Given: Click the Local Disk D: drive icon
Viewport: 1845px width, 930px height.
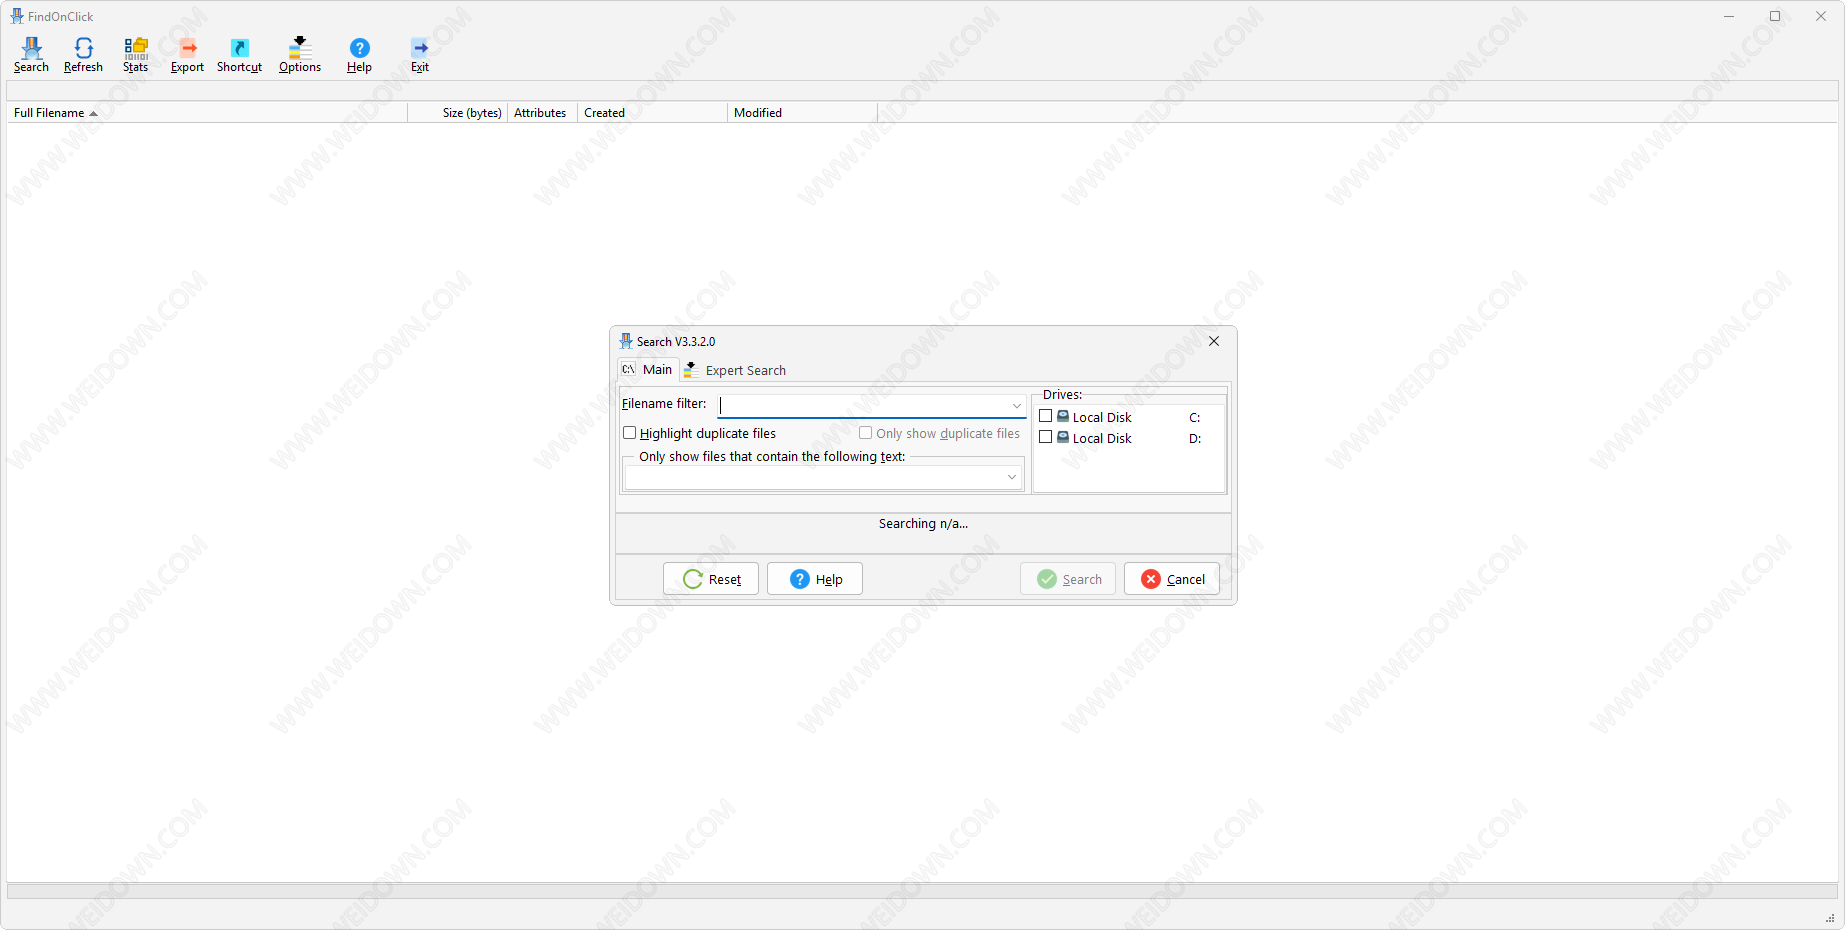Looking at the screenshot, I should coord(1063,437).
